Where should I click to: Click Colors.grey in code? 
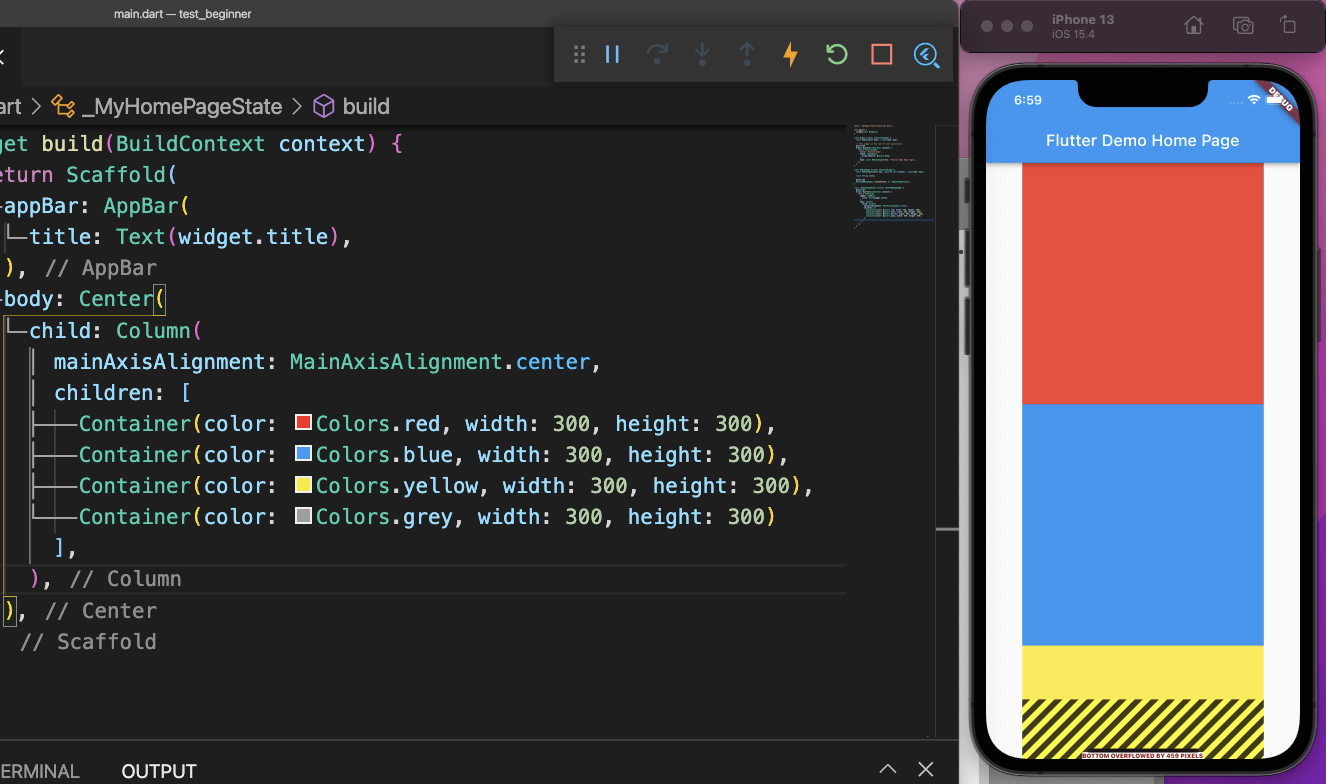pos(384,516)
